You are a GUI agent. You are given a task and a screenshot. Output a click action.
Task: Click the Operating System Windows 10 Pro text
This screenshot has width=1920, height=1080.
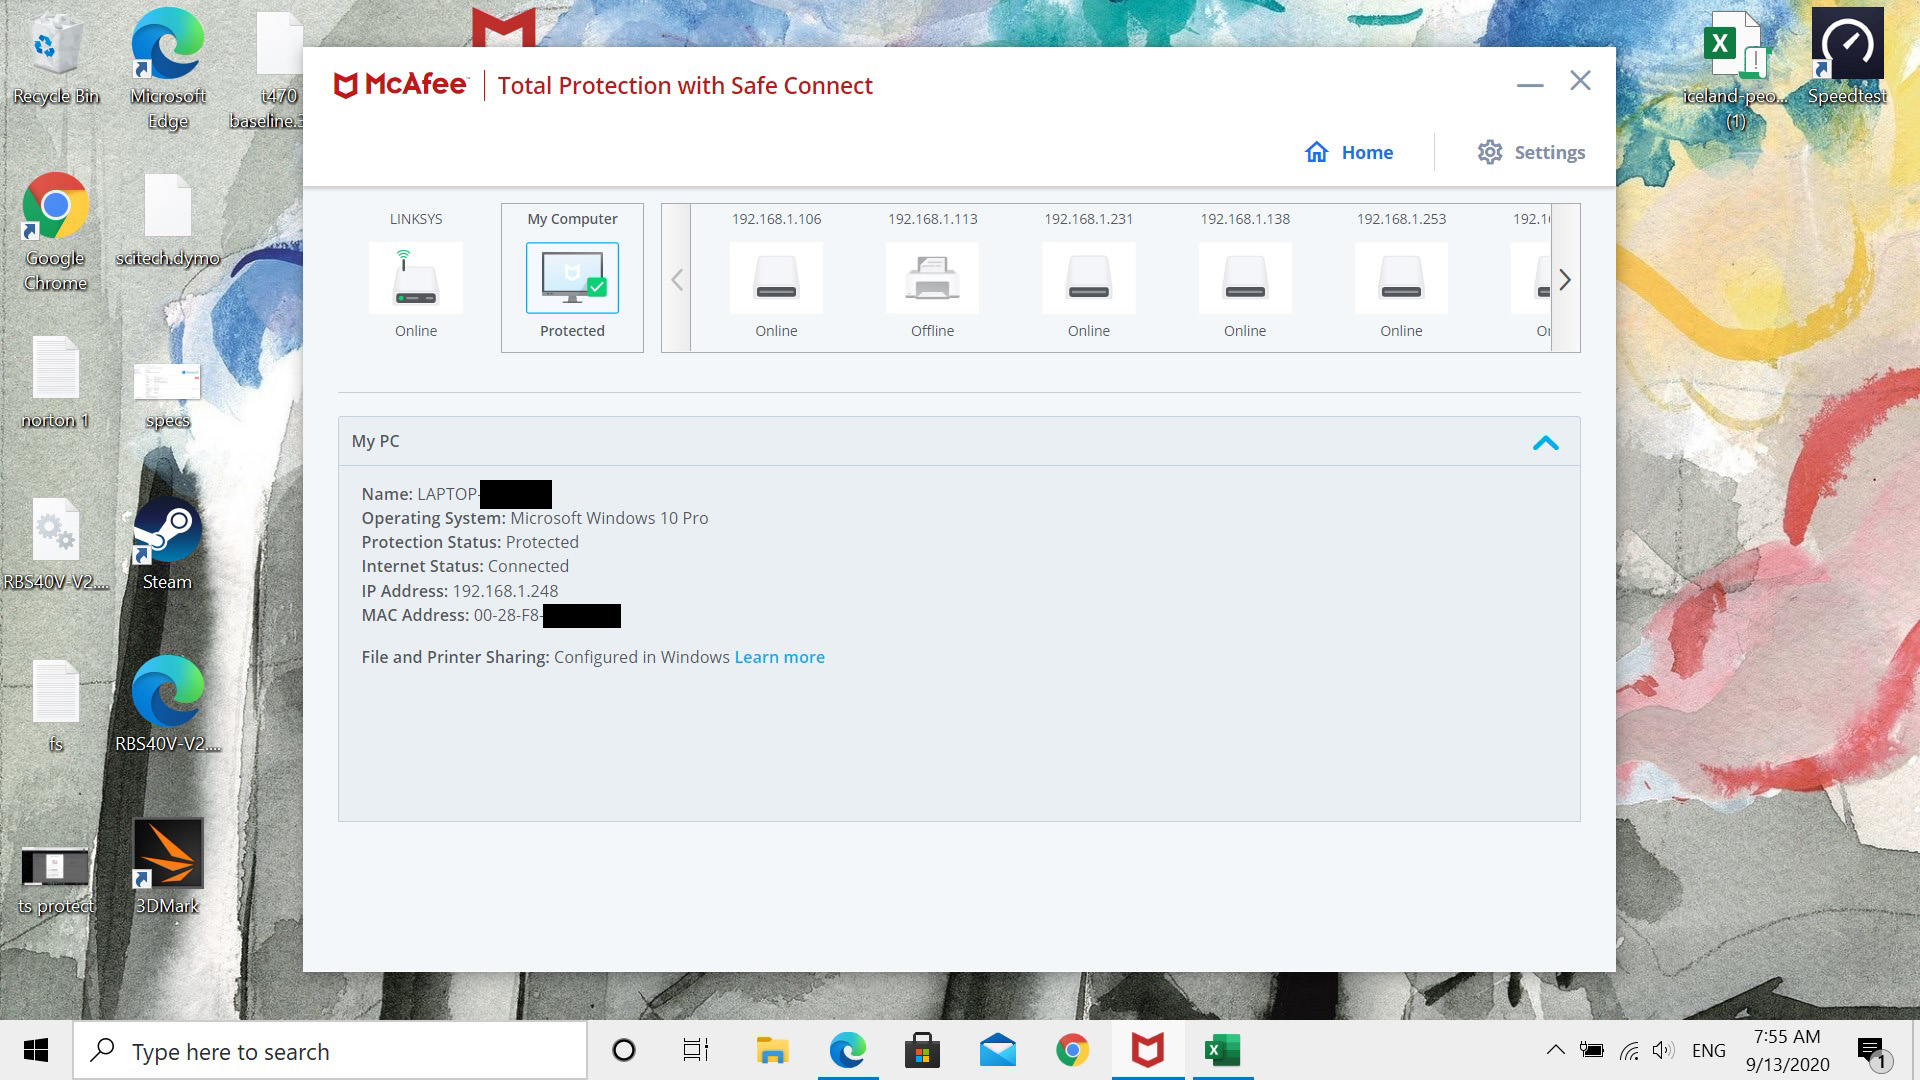(x=535, y=518)
